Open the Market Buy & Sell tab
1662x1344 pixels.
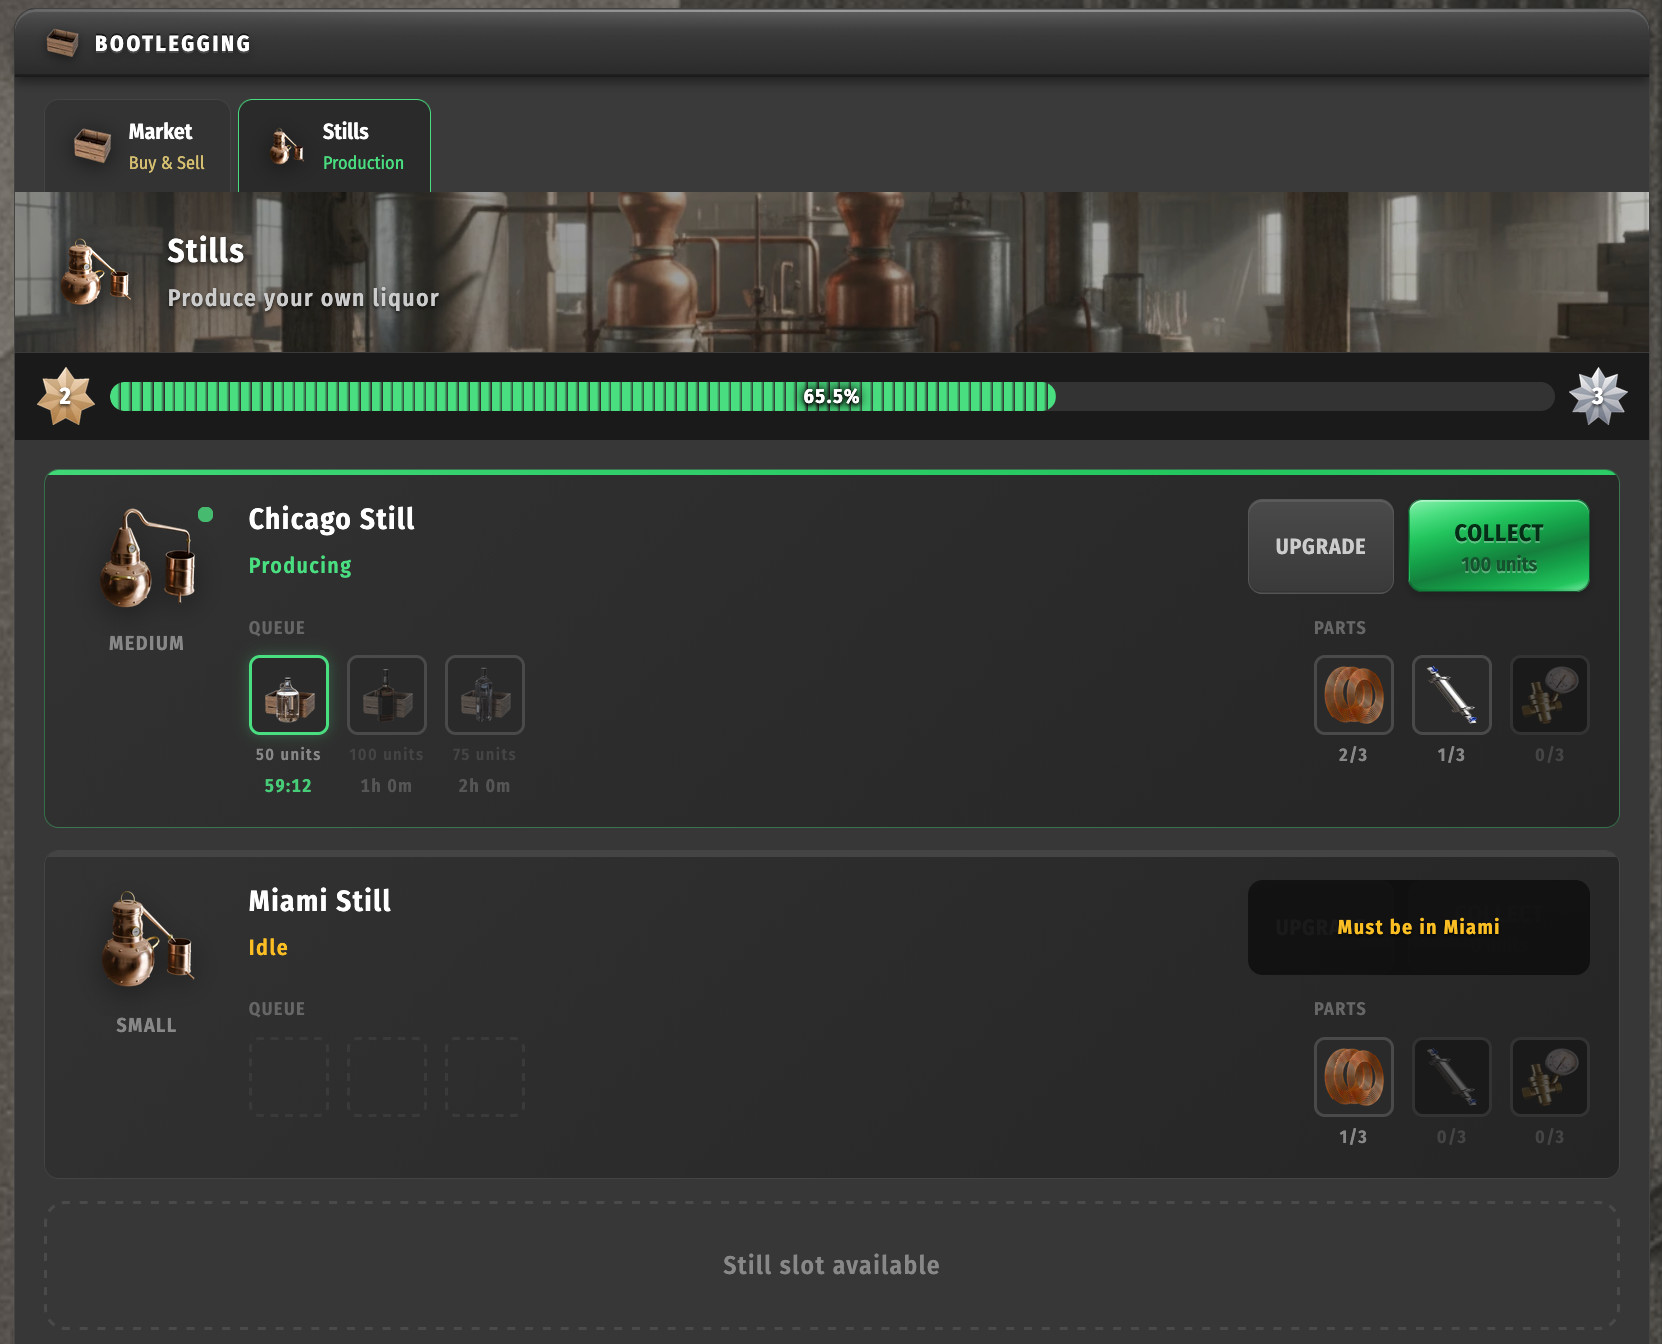click(x=138, y=146)
